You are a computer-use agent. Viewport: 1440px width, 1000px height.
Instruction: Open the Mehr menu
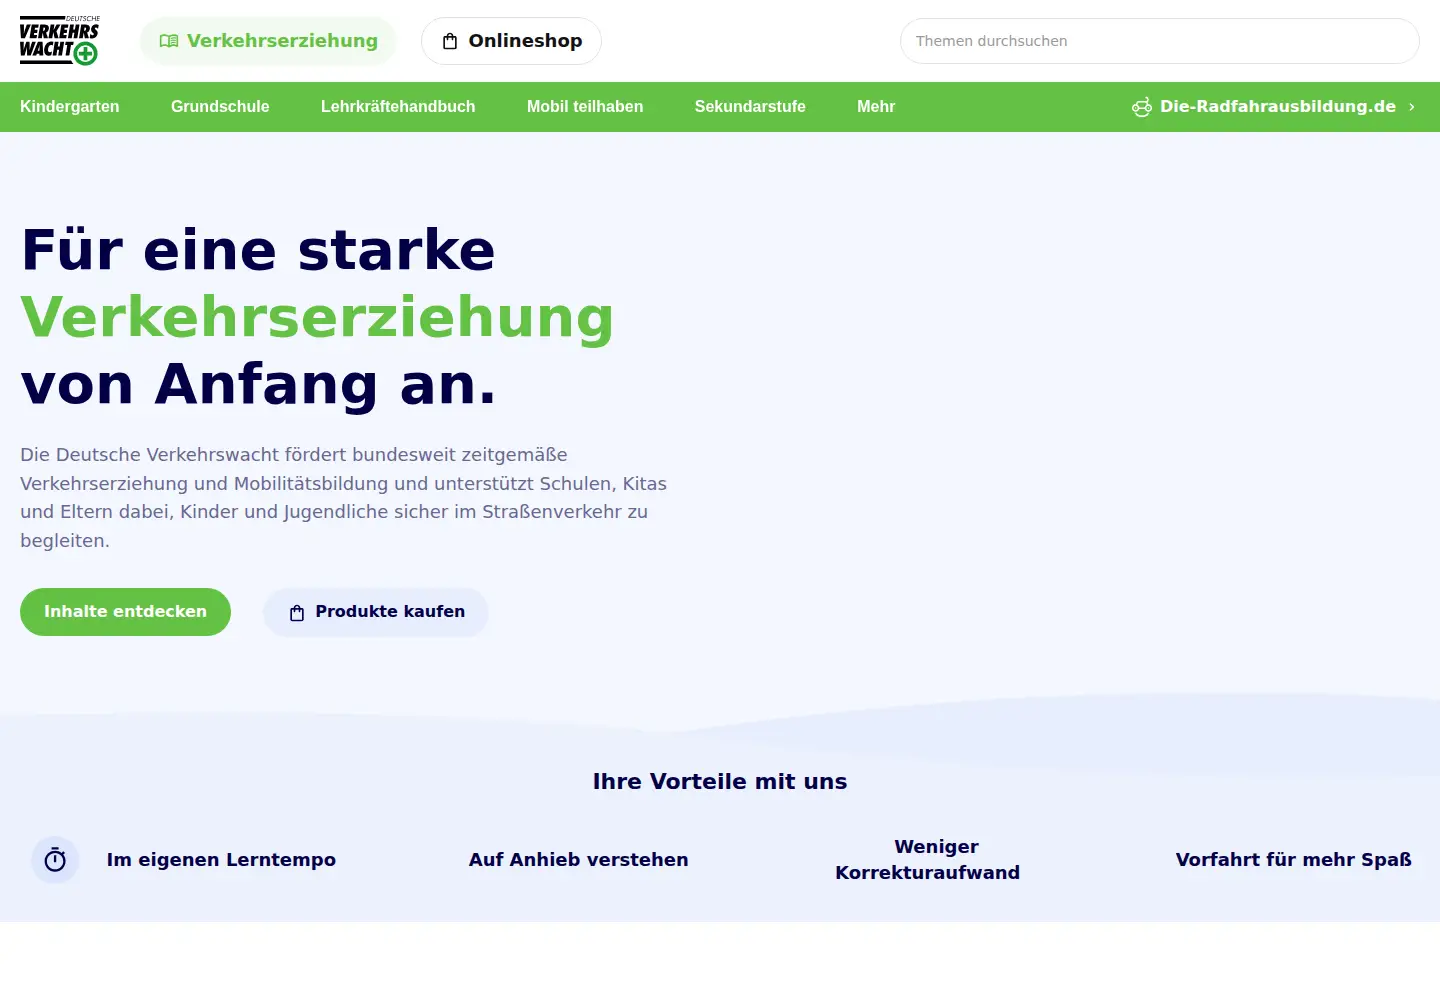[x=876, y=107]
